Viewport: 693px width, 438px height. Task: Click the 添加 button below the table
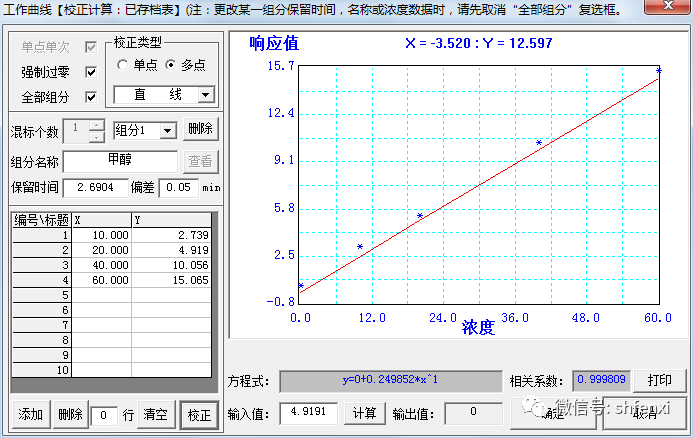pyautogui.click(x=30, y=414)
